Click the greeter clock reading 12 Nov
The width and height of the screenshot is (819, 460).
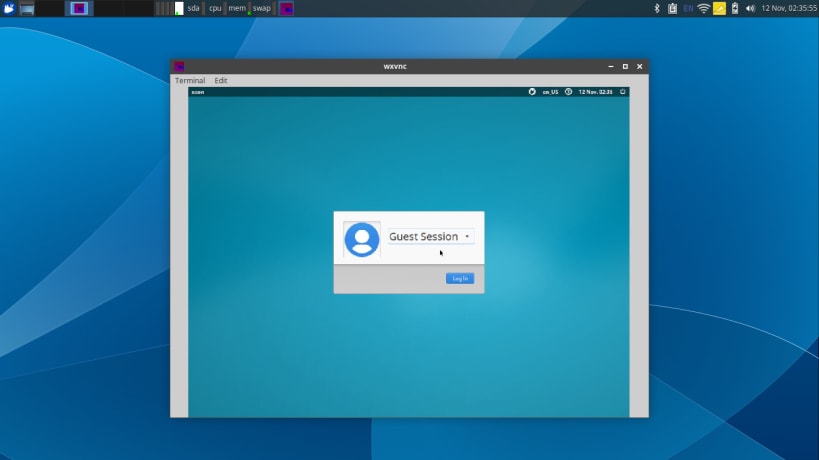(595, 92)
